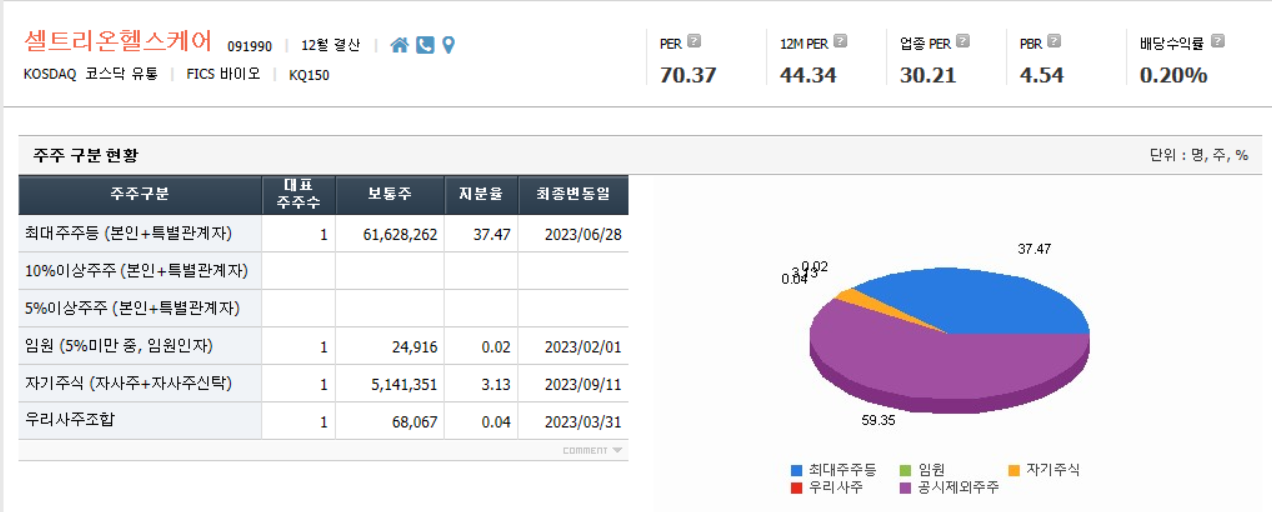Click the PBR value 4.54
Screen dimensions: 1272x512
pos(1042,75)
